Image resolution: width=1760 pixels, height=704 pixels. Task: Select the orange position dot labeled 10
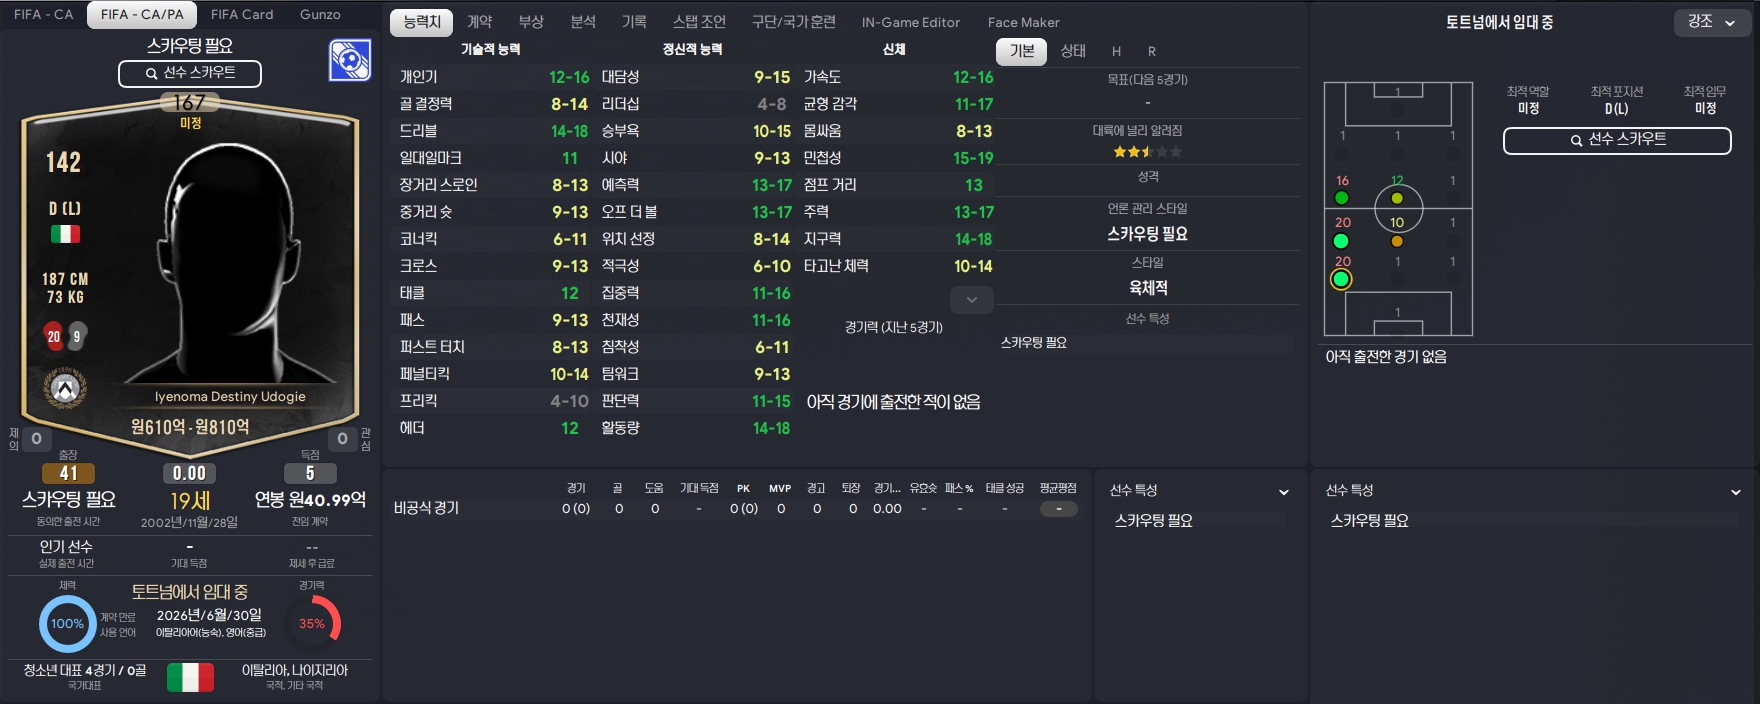point(1397,241)
